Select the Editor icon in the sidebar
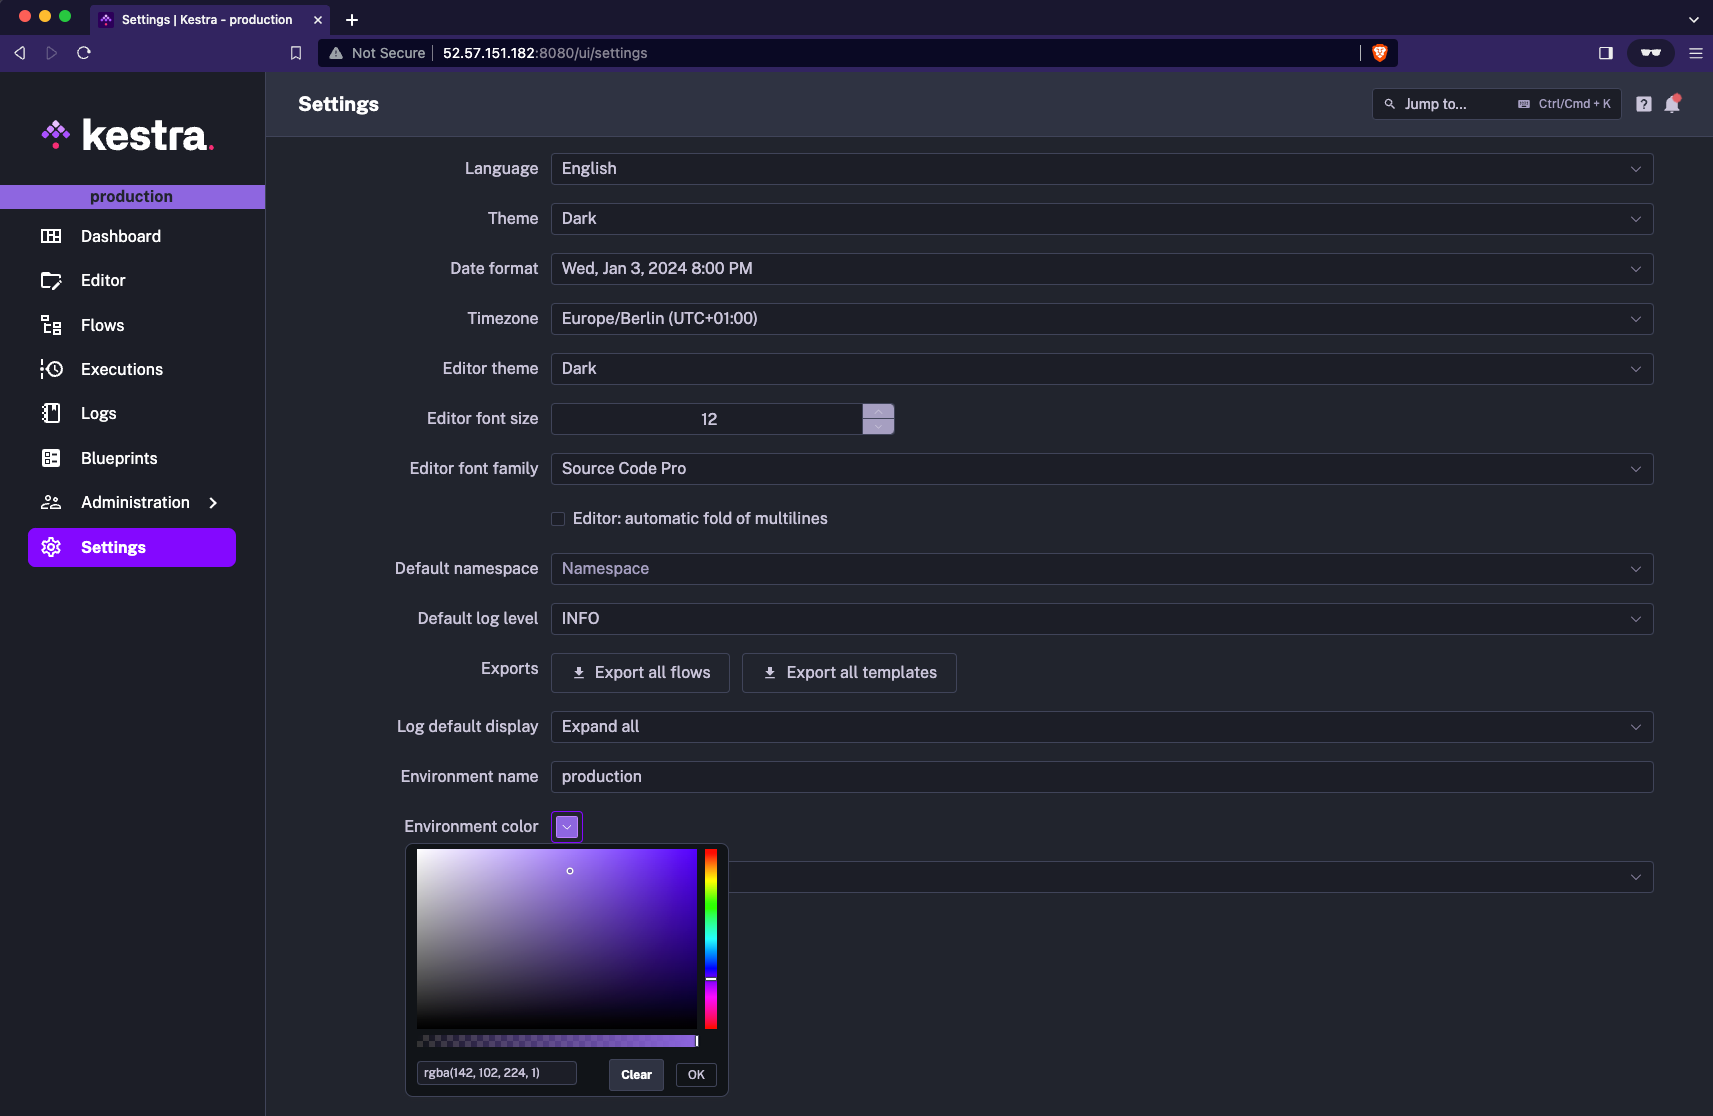The width and height of the screenshot is (1713, 1116). click(x=51, y=281)
